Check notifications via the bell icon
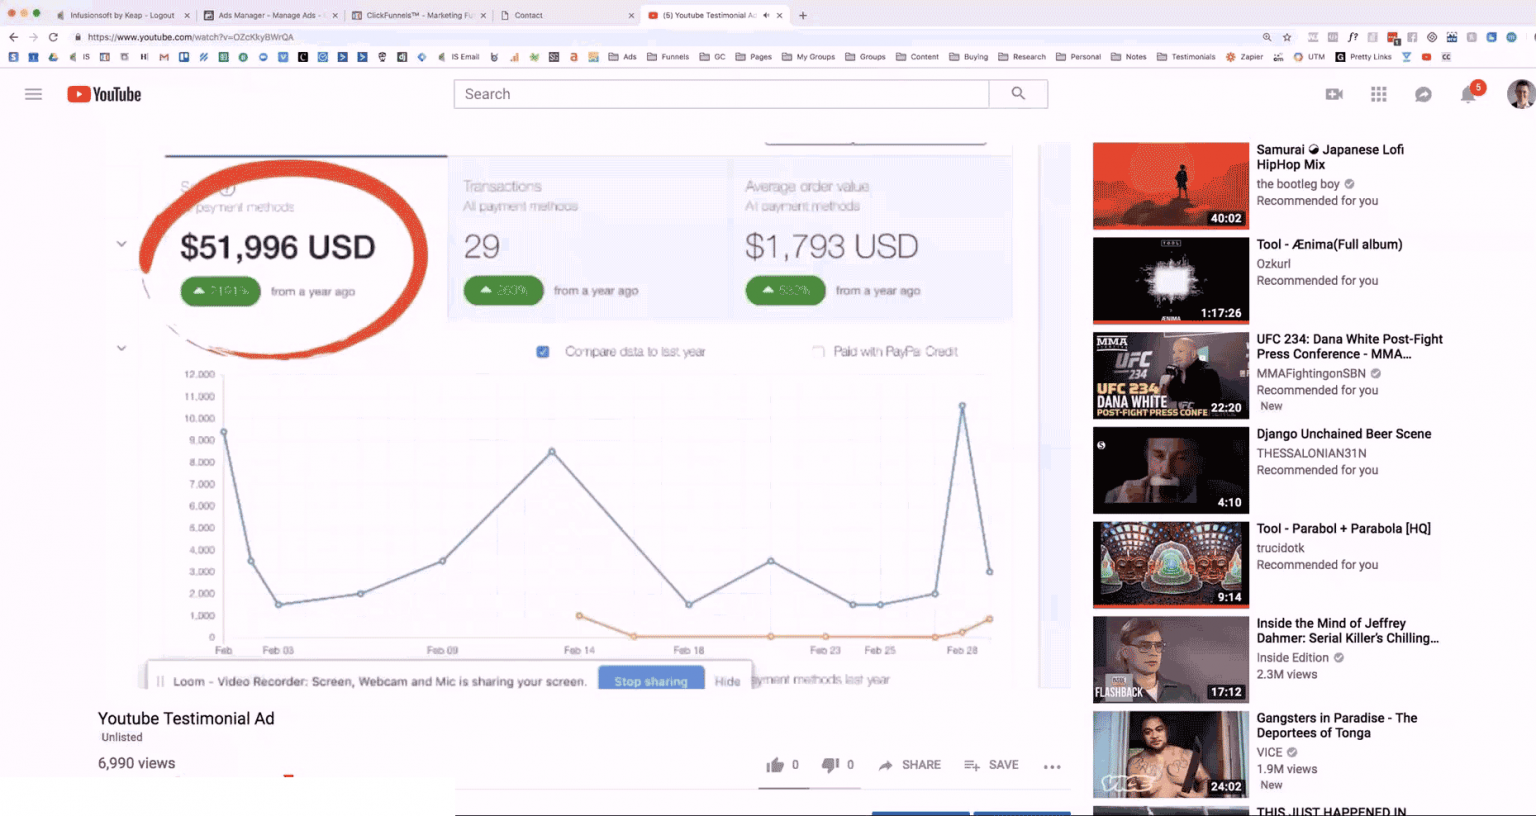The height and width of the screenshot is (816, 1536). (1468, 93)
